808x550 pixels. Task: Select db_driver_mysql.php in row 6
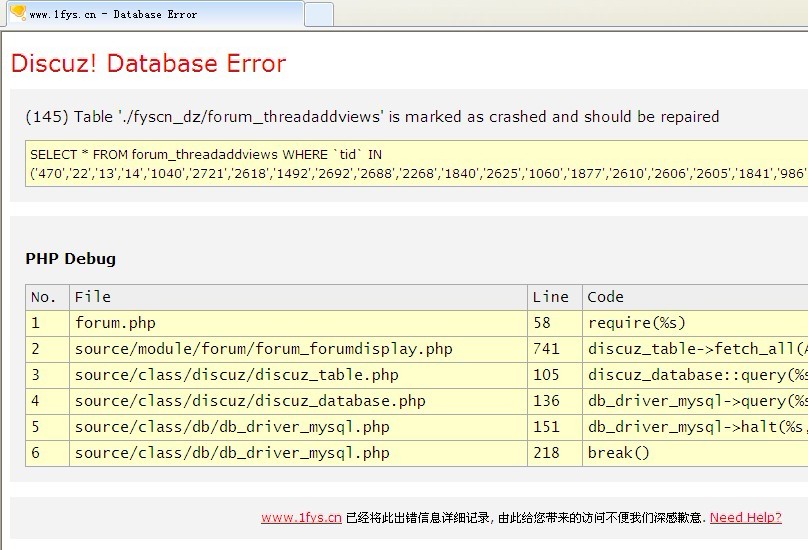pos(298,453)
